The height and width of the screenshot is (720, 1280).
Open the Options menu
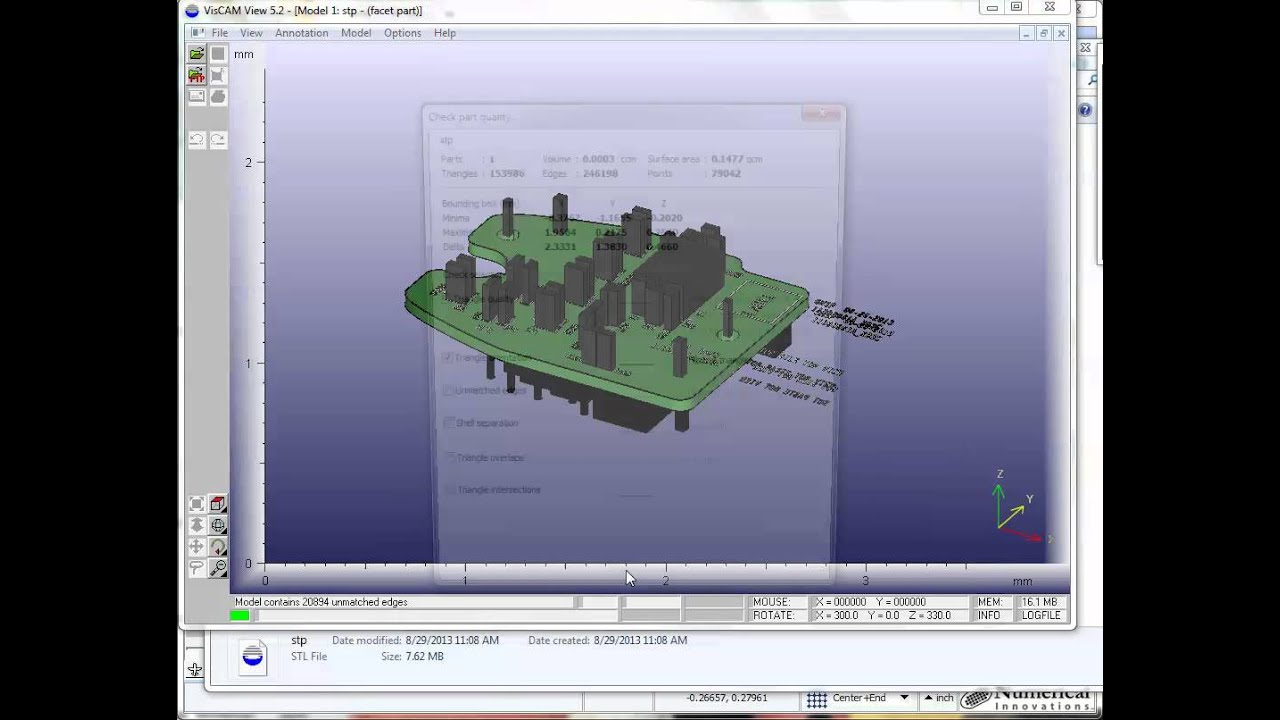(x=402, y=33)
